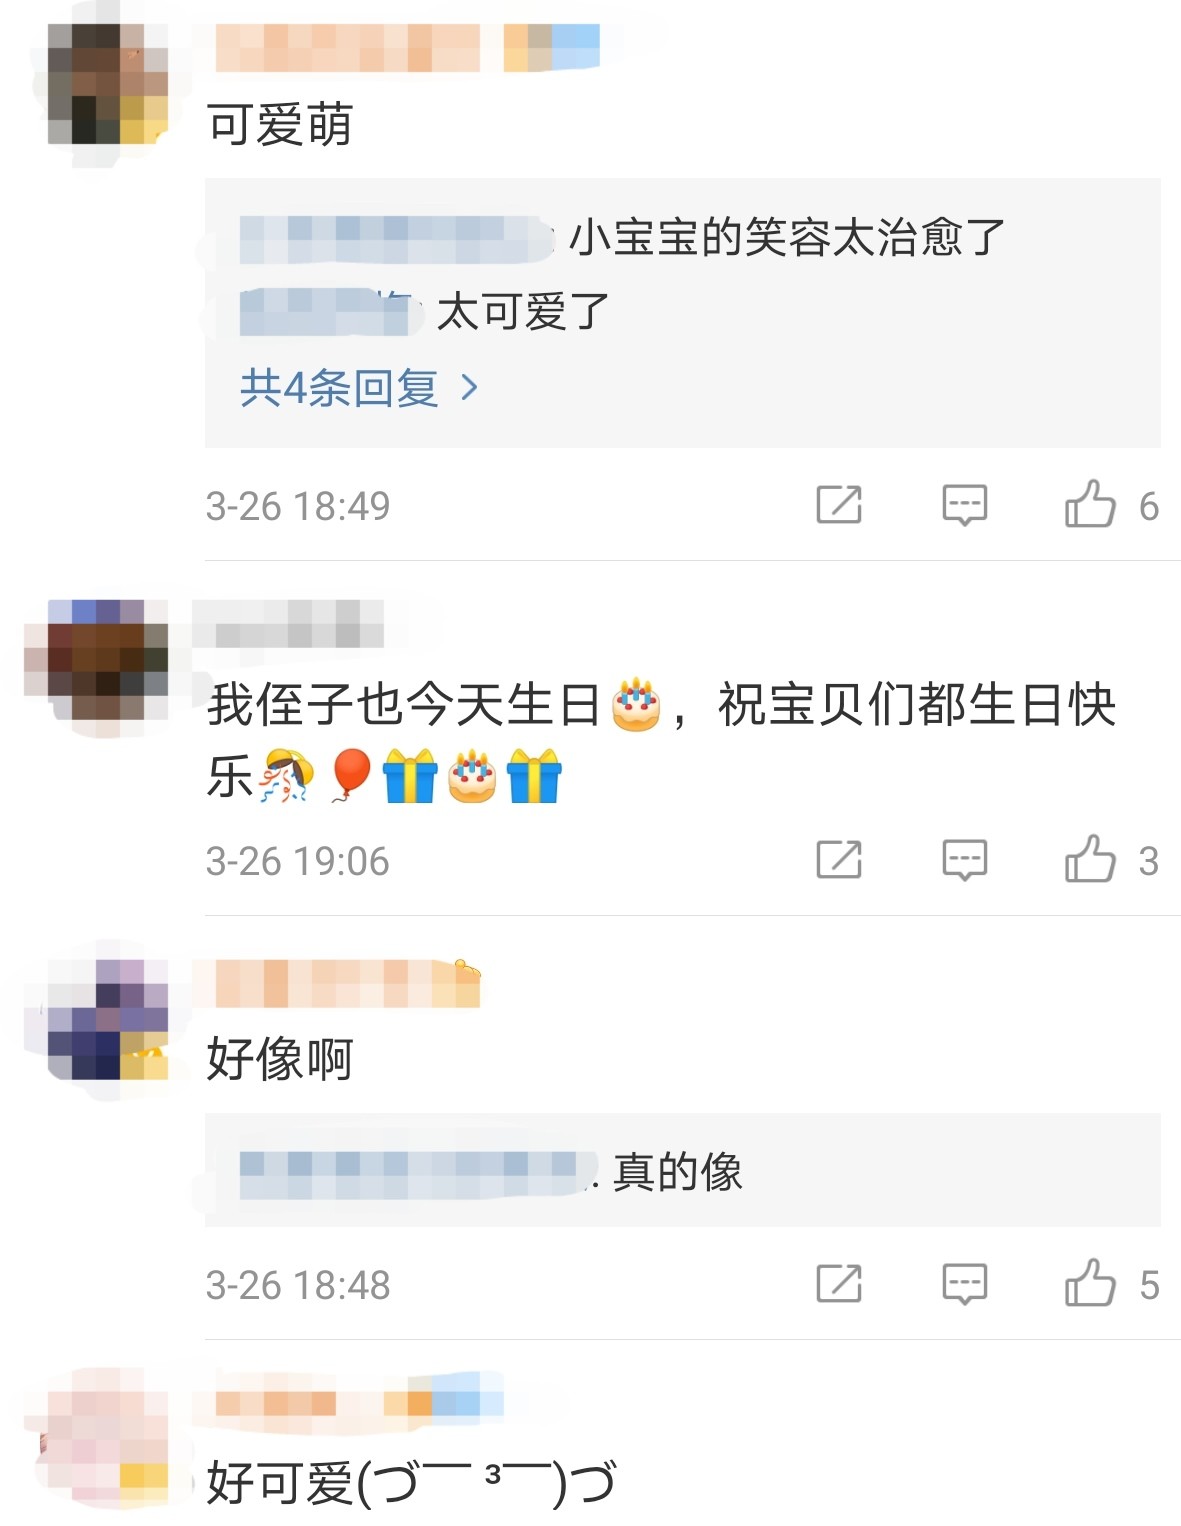The width and height of the screenshot is (1181, 1526).
Task: Like the 可爱萌 comment with 6 likes
Action: (x=1090, y=504)
